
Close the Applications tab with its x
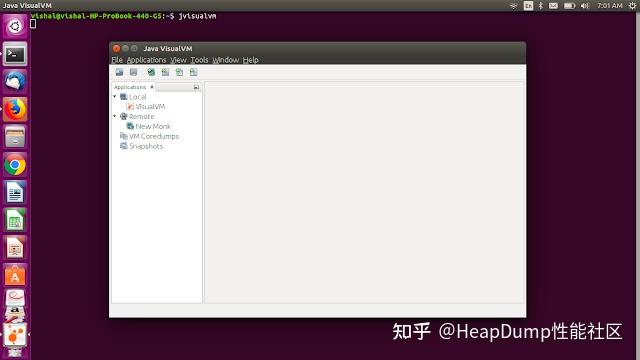152,87
